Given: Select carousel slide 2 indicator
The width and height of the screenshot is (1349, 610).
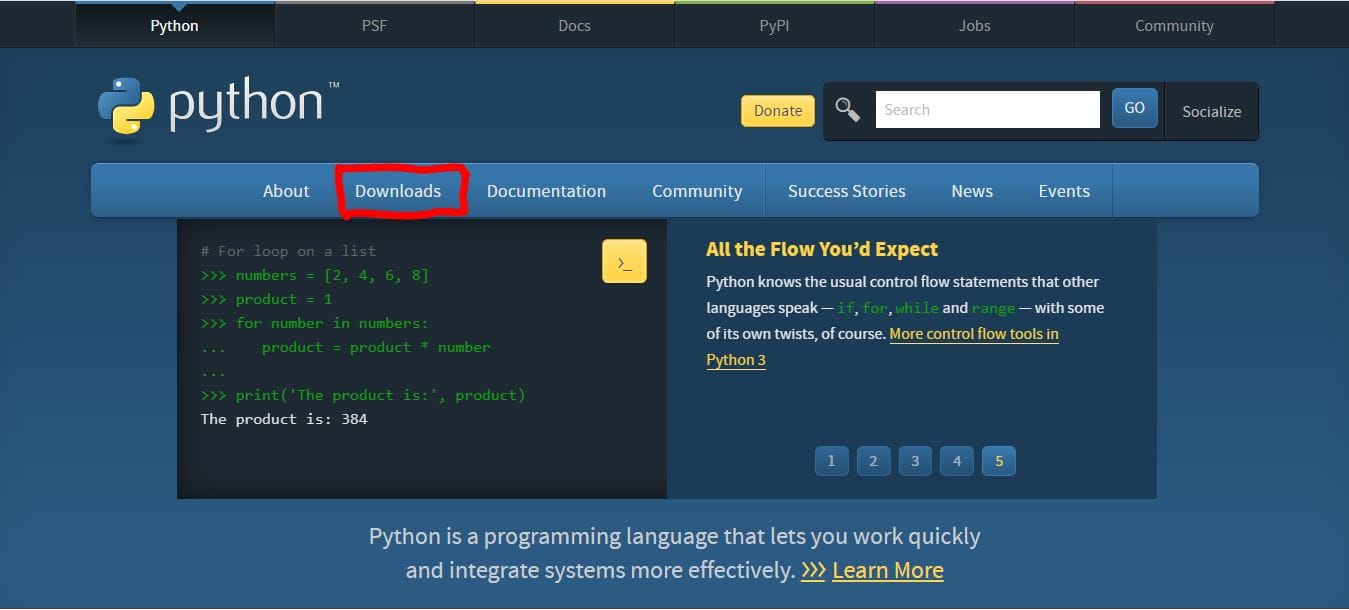Looking at the screenshot, I should [873, 460].
